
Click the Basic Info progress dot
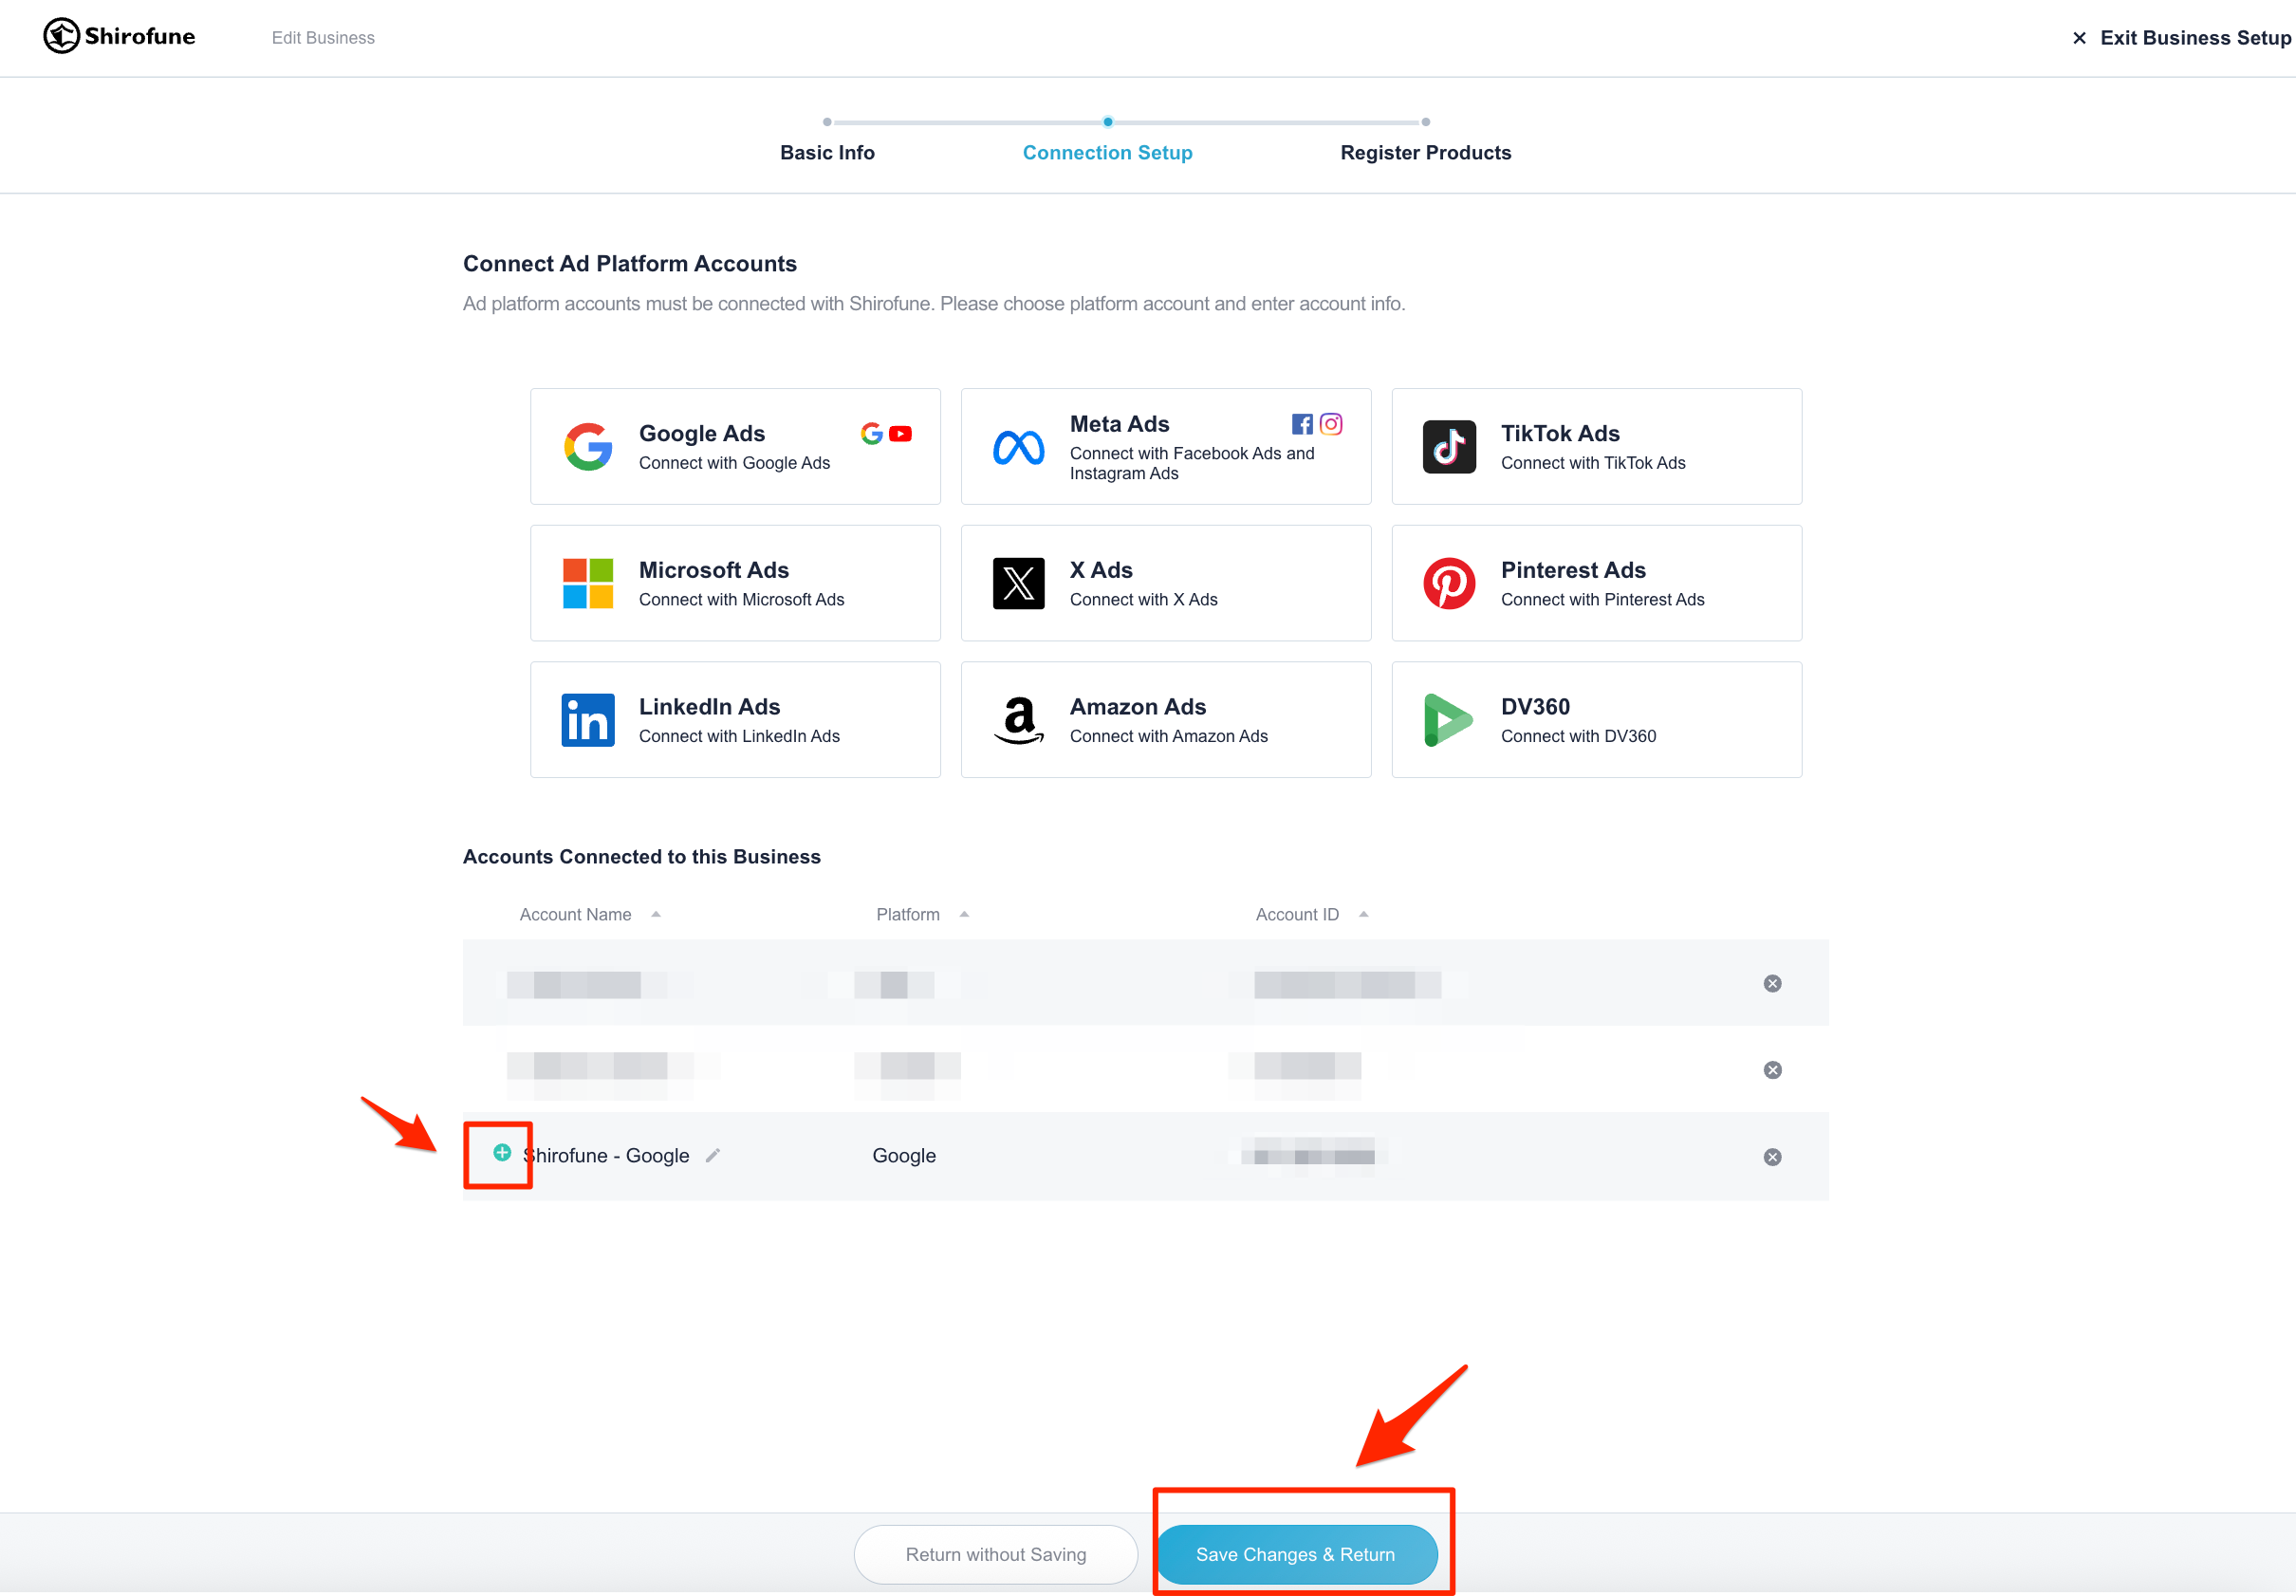coord(827,122)
